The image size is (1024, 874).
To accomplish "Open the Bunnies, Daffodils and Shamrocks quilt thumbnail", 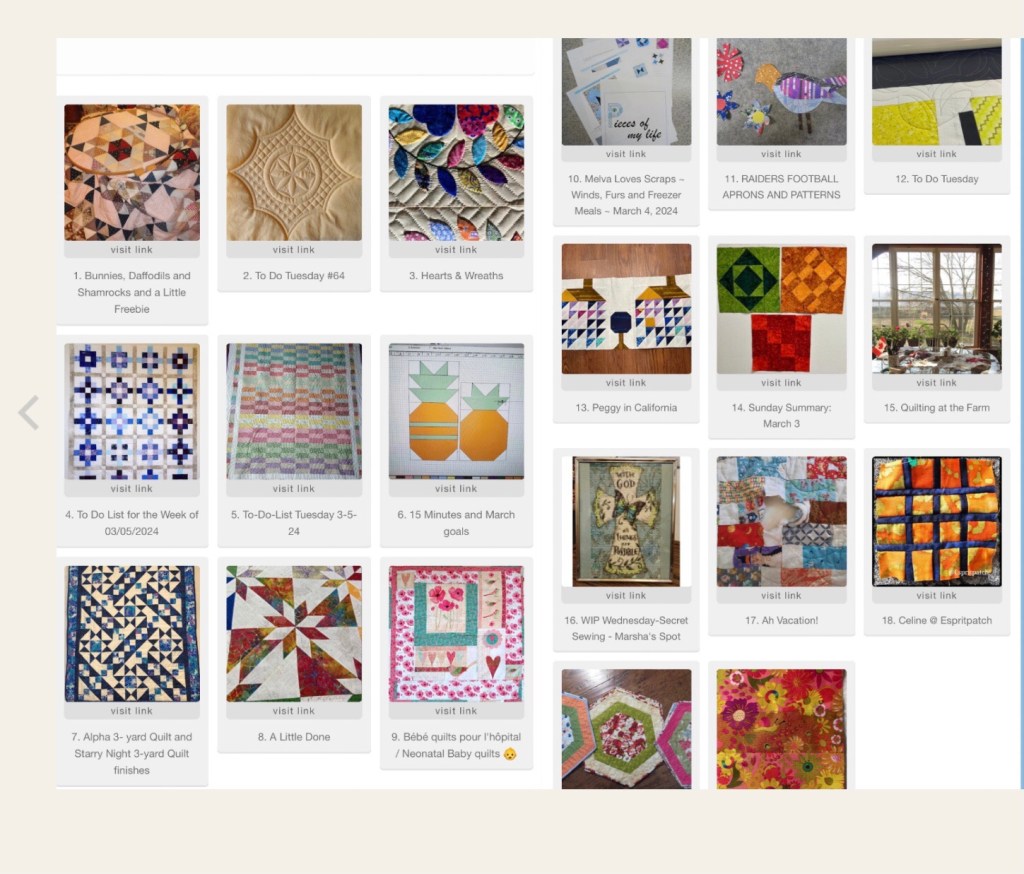I will point(132,172).
